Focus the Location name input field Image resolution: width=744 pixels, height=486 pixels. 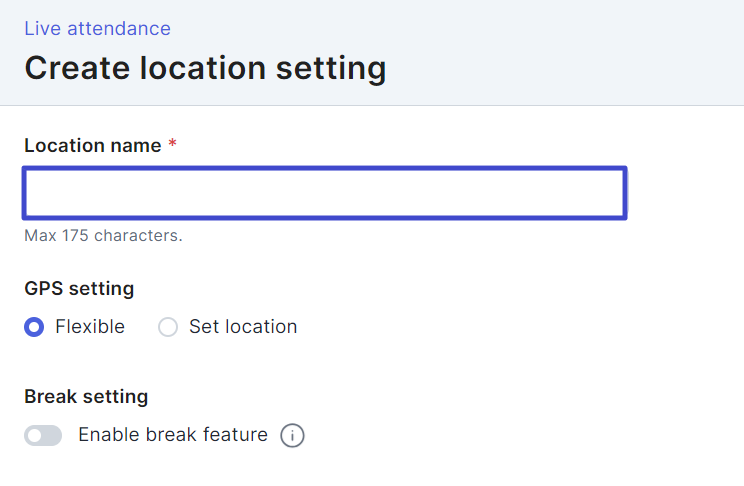point(325,193)
